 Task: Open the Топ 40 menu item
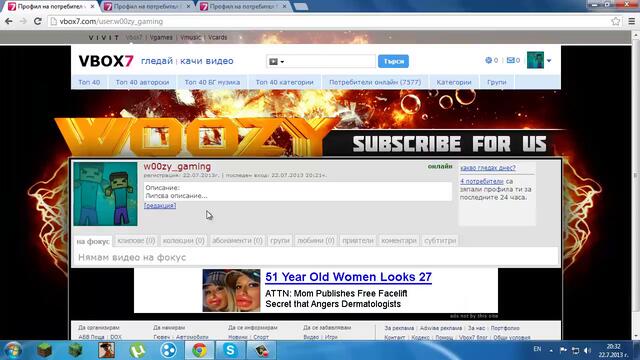point(89,82)
